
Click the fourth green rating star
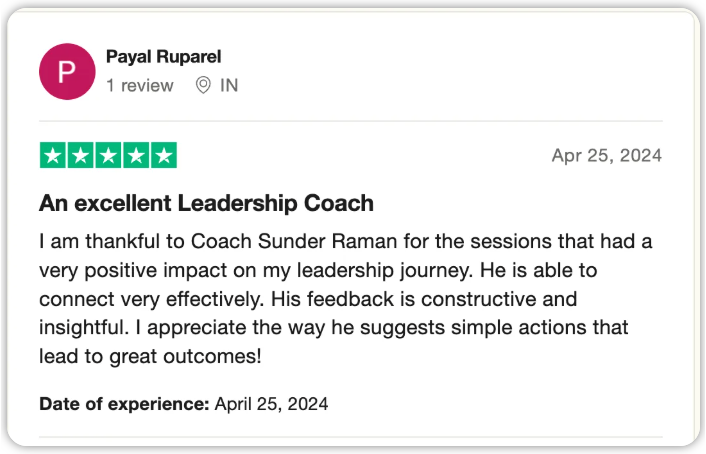pyautogui.click(x=136, y=155)
